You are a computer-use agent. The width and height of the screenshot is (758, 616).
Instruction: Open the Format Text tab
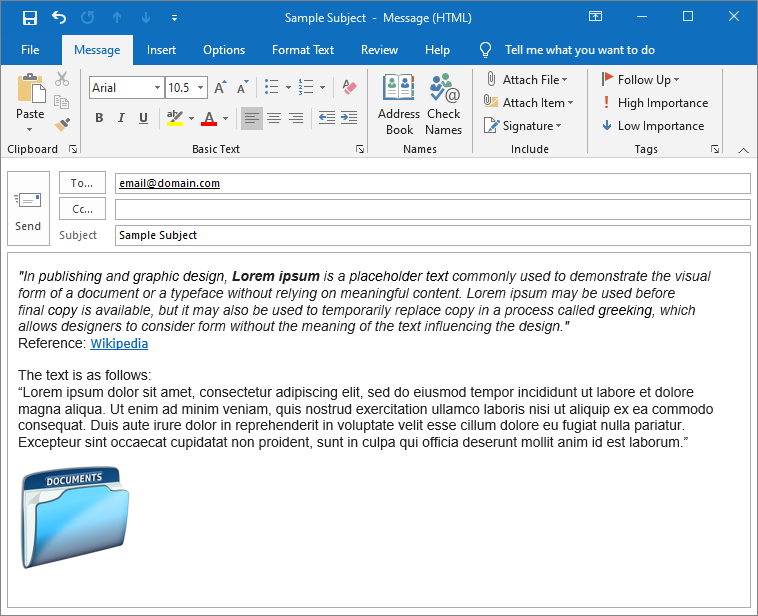[303, 50]
